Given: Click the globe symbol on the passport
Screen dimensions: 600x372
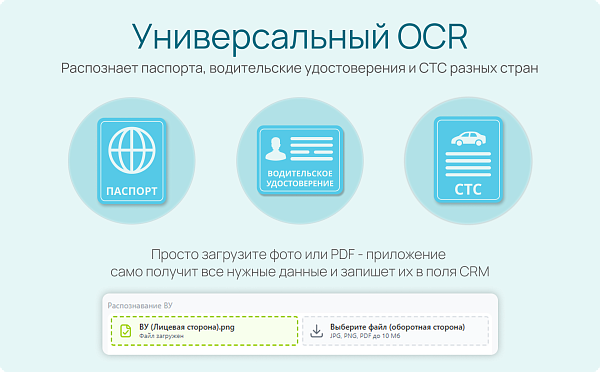Looking at the screenshot, I should 132,150.
